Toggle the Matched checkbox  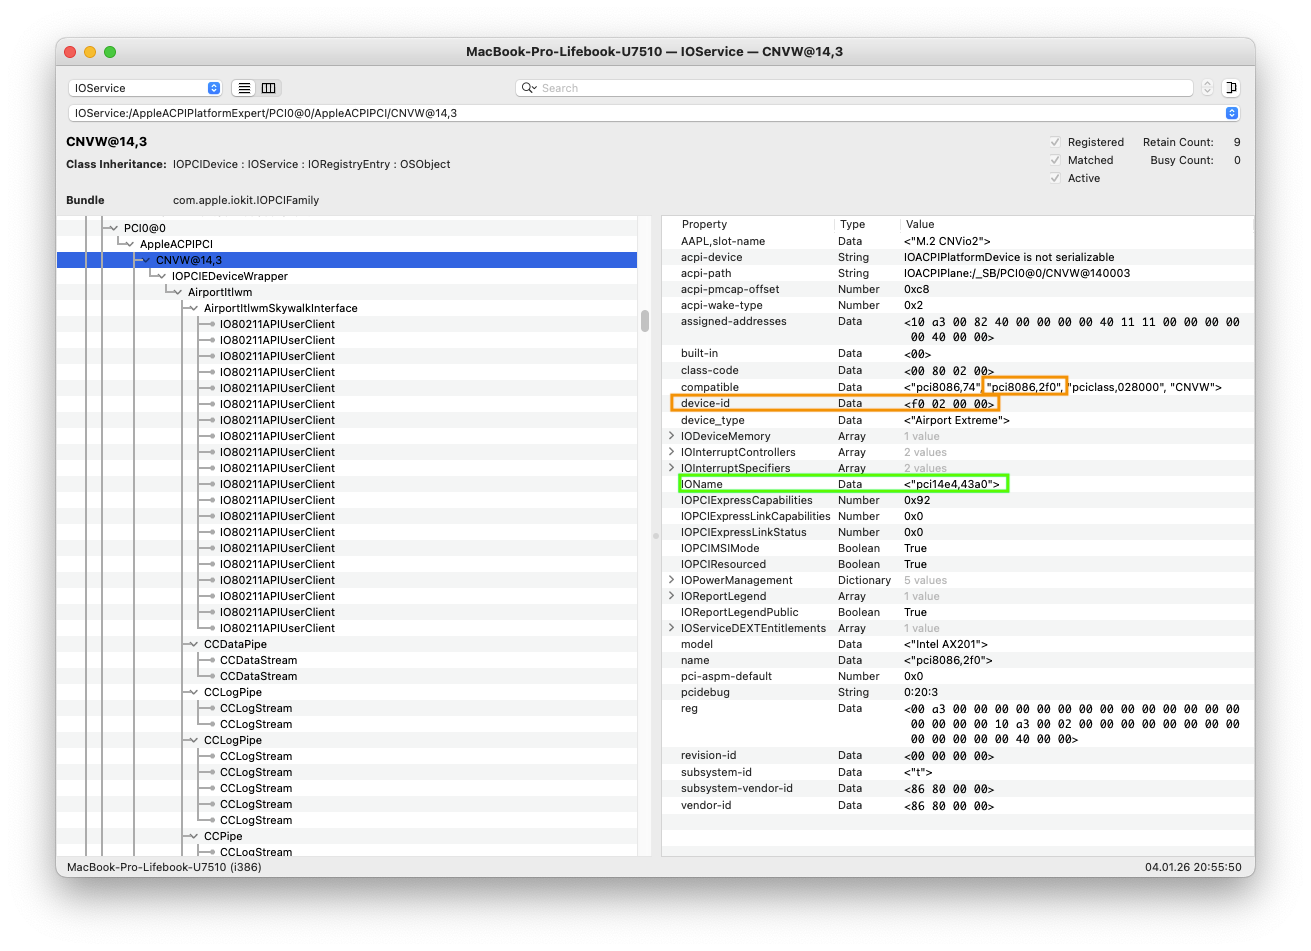point(1055,160)
